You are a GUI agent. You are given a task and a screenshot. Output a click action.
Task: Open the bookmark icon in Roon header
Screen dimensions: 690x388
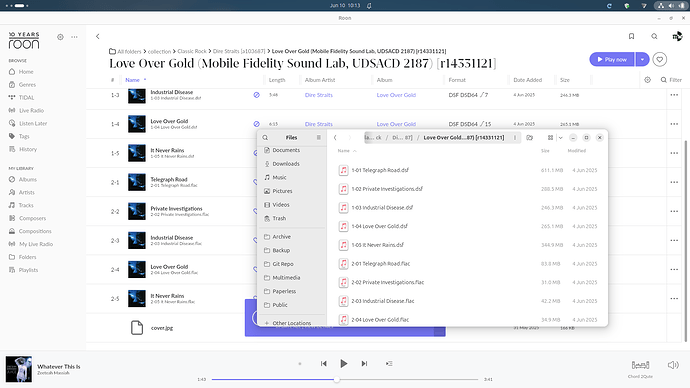click(x=631, y=37)
